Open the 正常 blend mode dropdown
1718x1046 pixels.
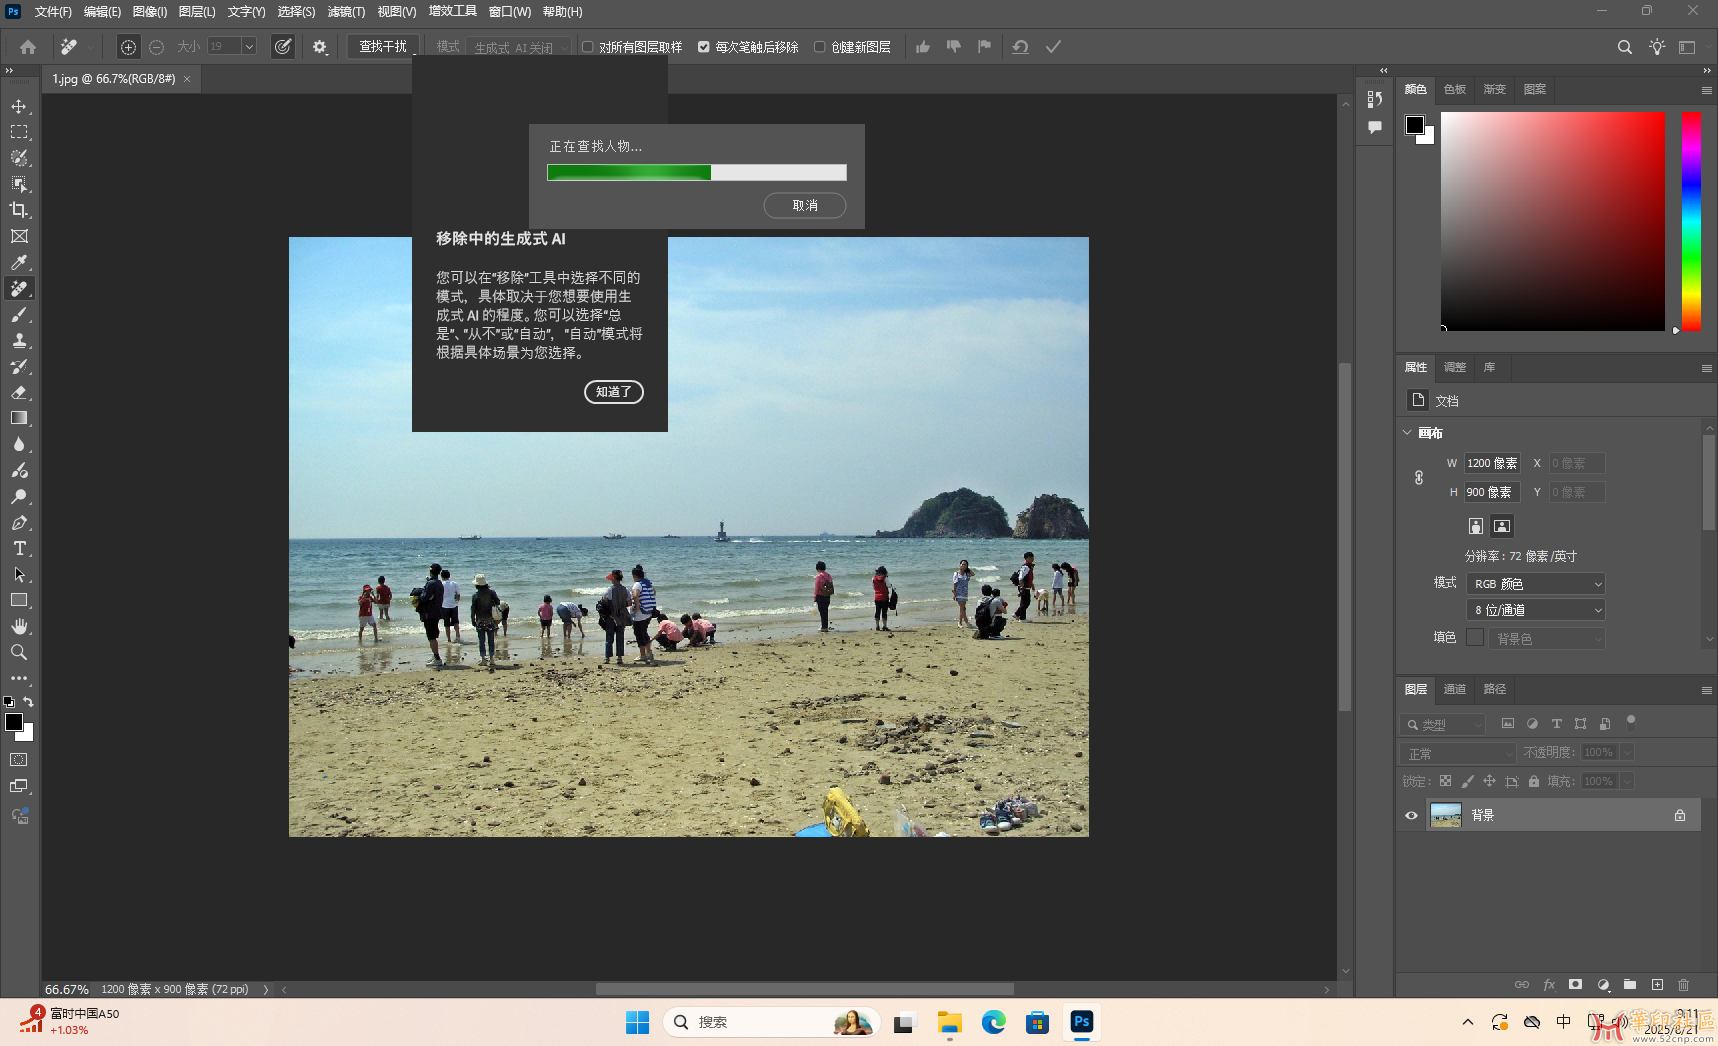(1459, 753)
